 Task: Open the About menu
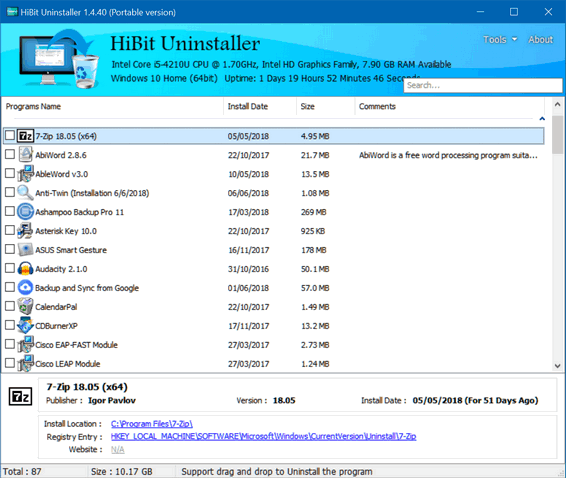540,39
